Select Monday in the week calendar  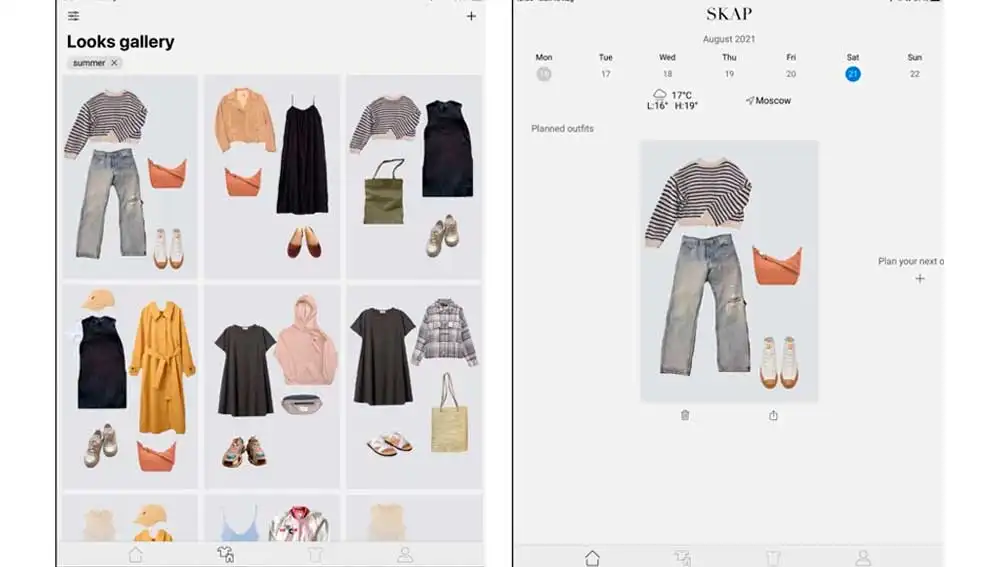(x=543, y=74)
